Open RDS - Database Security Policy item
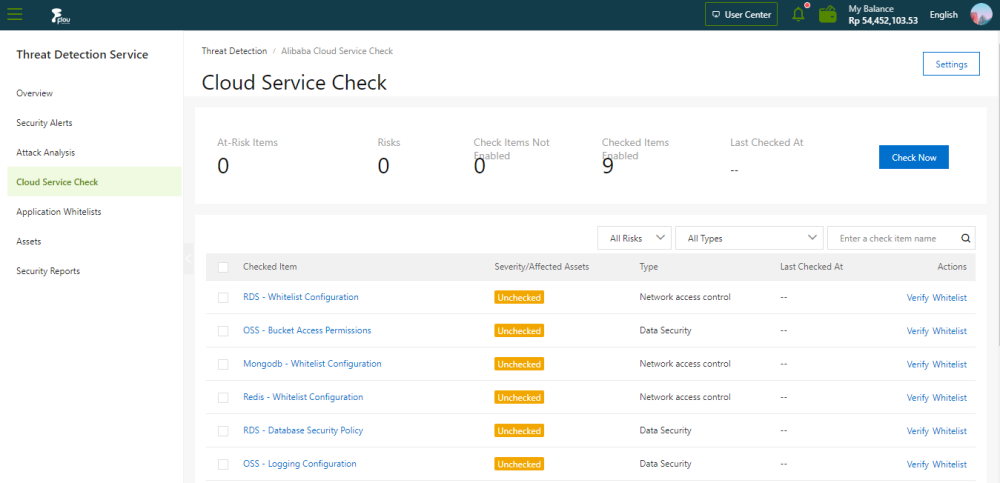Image resolution: width=1000 pixels, height=483 pixels. (x=303, y=430)
